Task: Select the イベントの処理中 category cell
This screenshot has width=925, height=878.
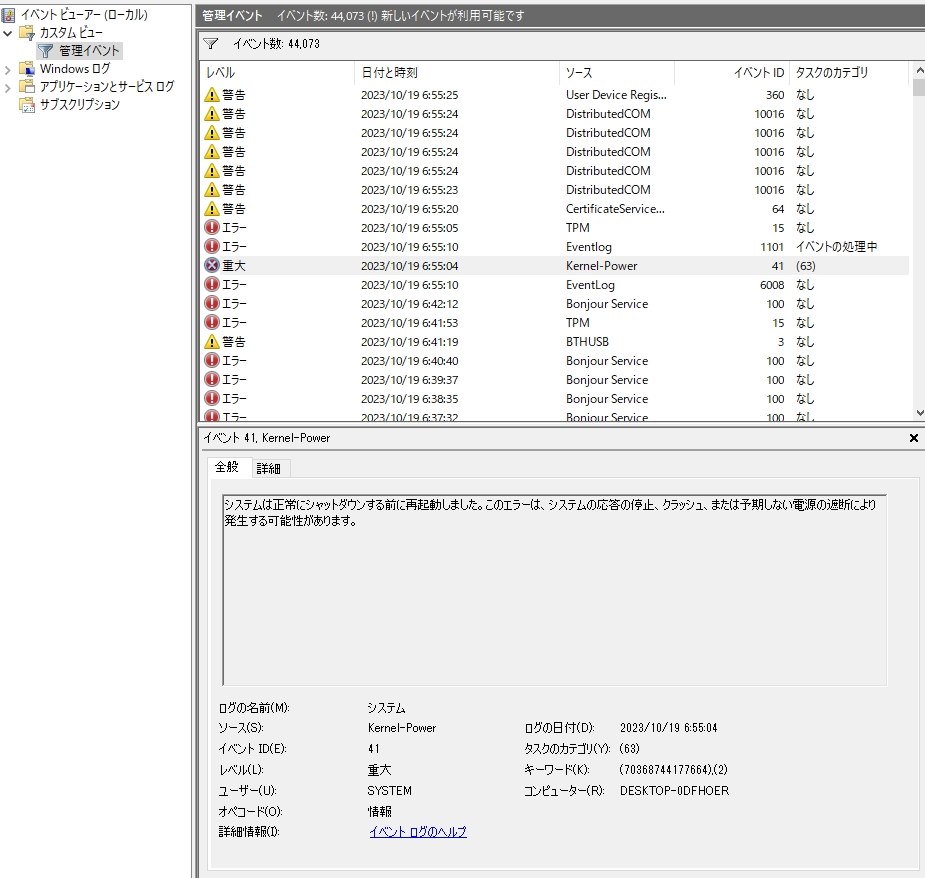Action: click(x=836, y=247)
